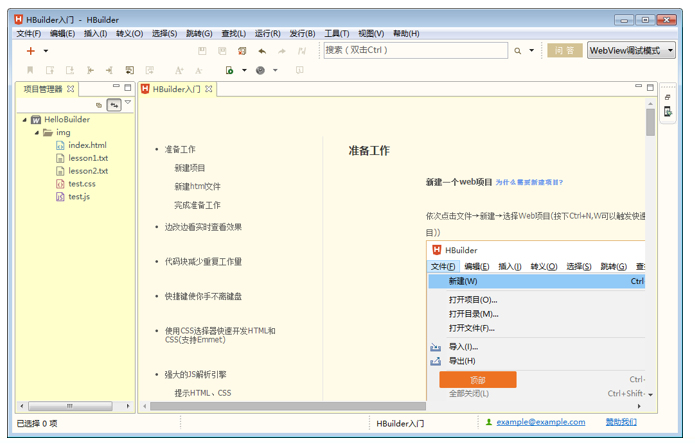This screenshot has width=695, height=444.
Task: Click the Link with Editor icon
Action: click(115, 104)
